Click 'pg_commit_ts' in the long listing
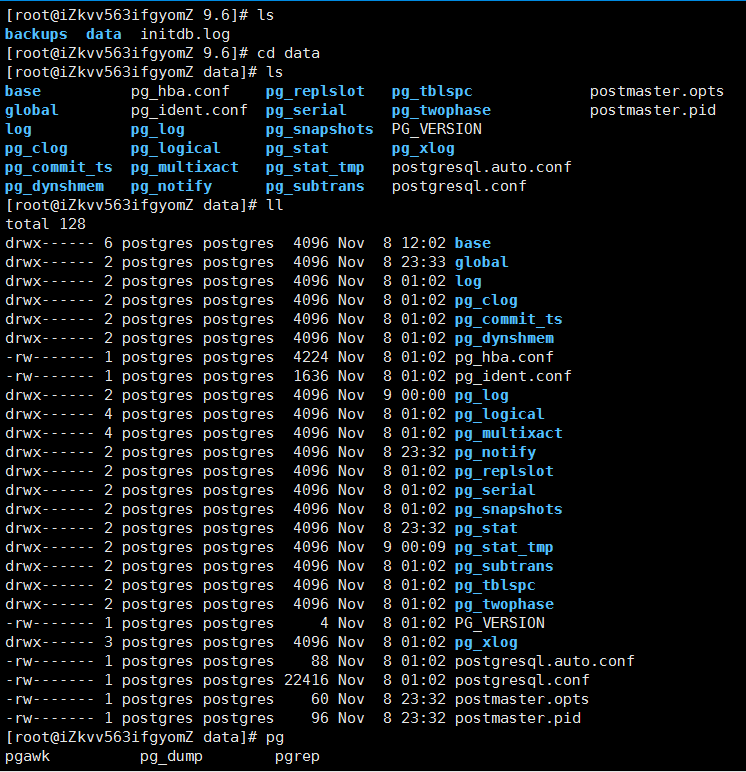The width and height of the screenshot is (746, 772). 509,319
